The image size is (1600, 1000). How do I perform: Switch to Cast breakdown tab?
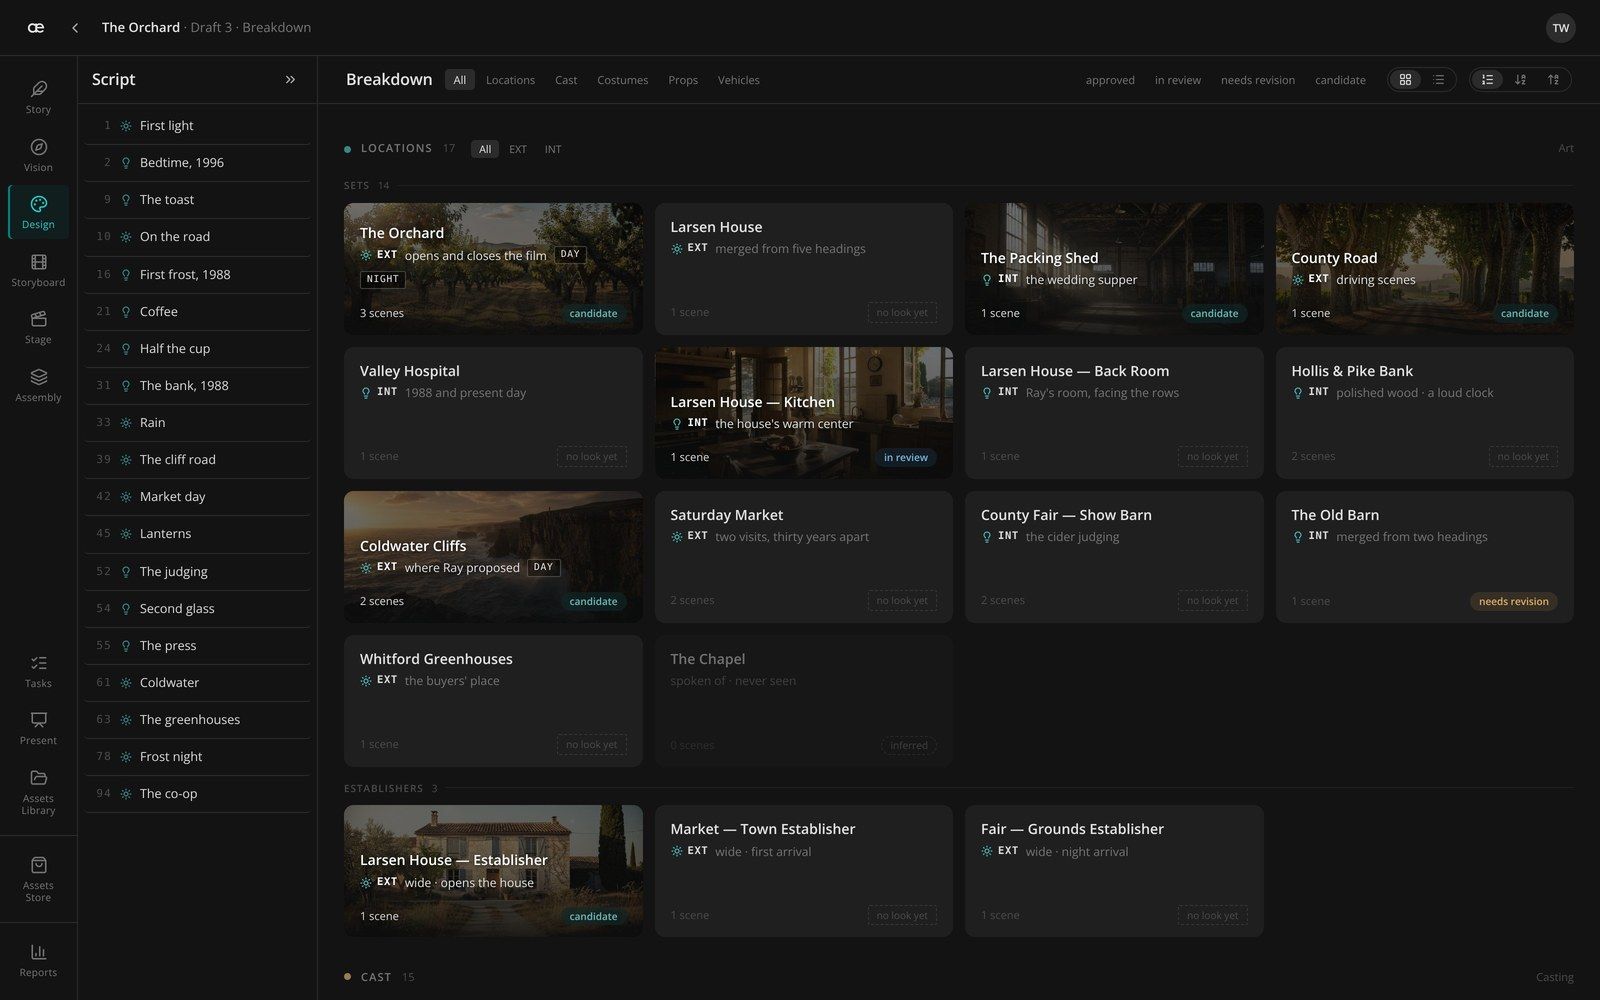point(566,80)
